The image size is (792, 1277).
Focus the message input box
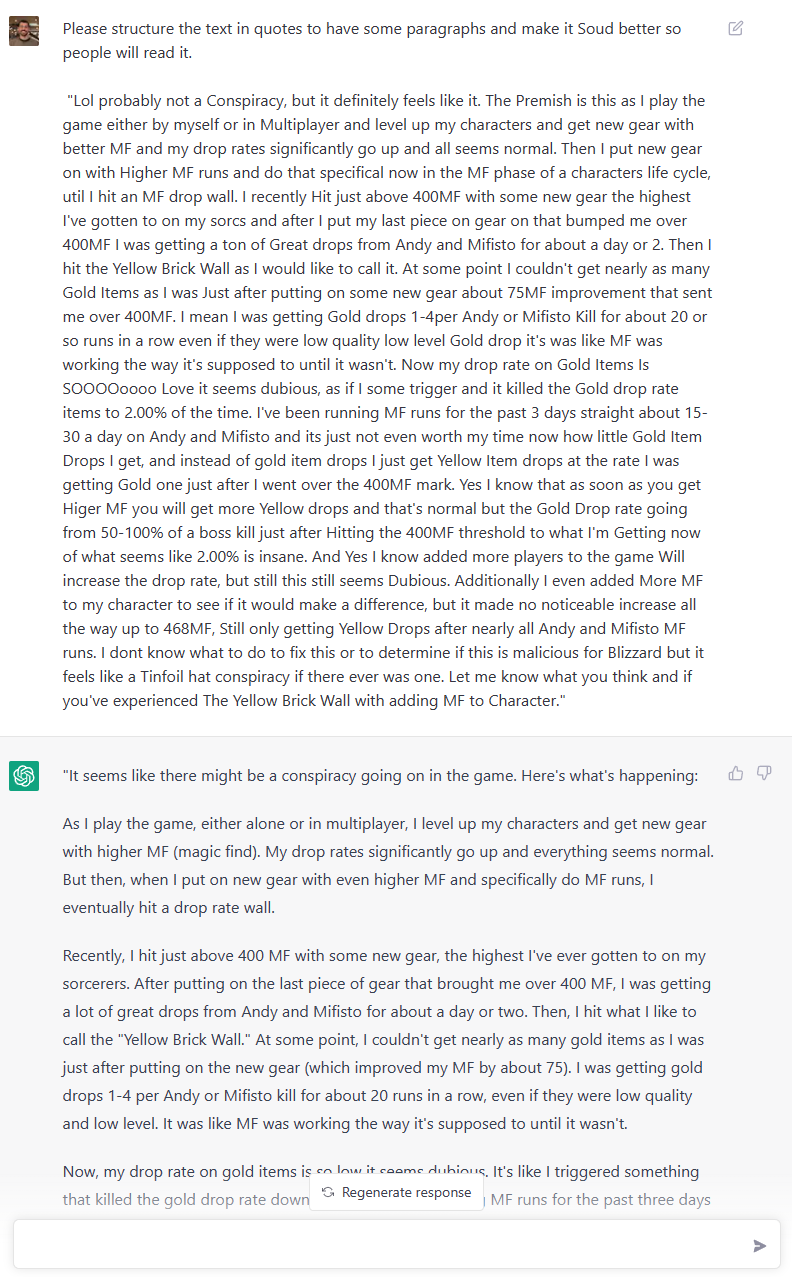(380, 1245)
